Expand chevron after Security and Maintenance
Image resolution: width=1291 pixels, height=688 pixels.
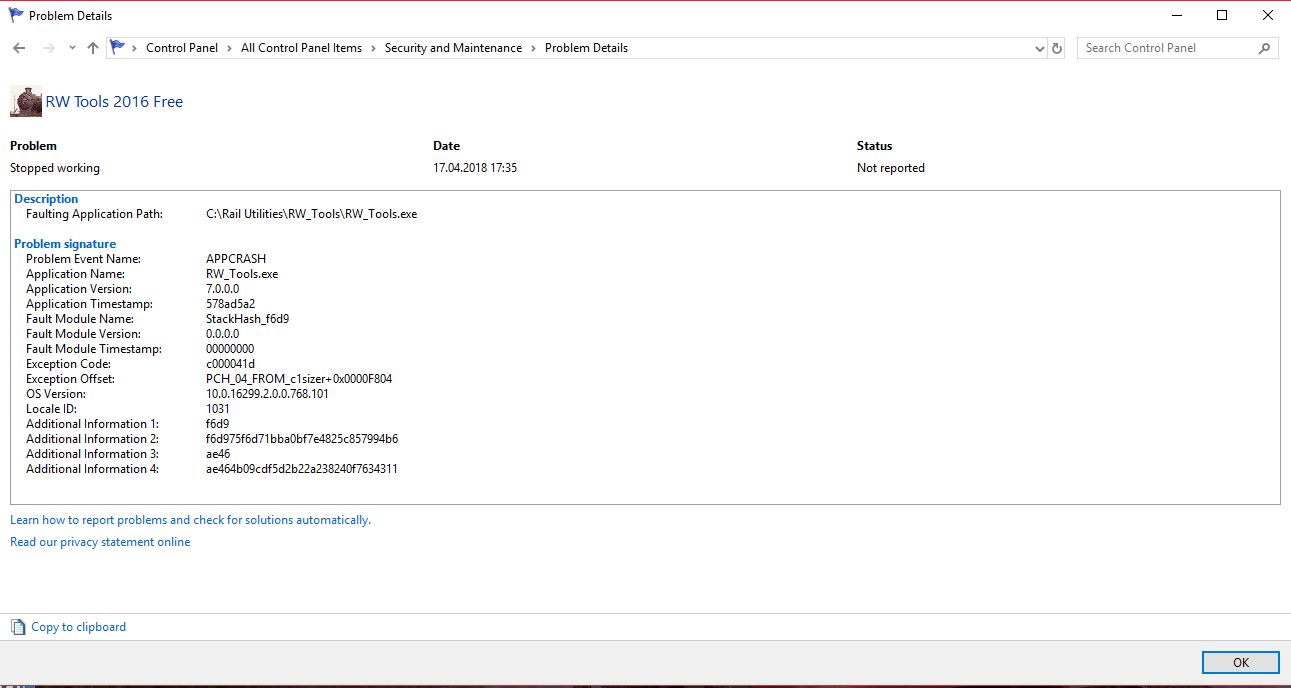533,48
